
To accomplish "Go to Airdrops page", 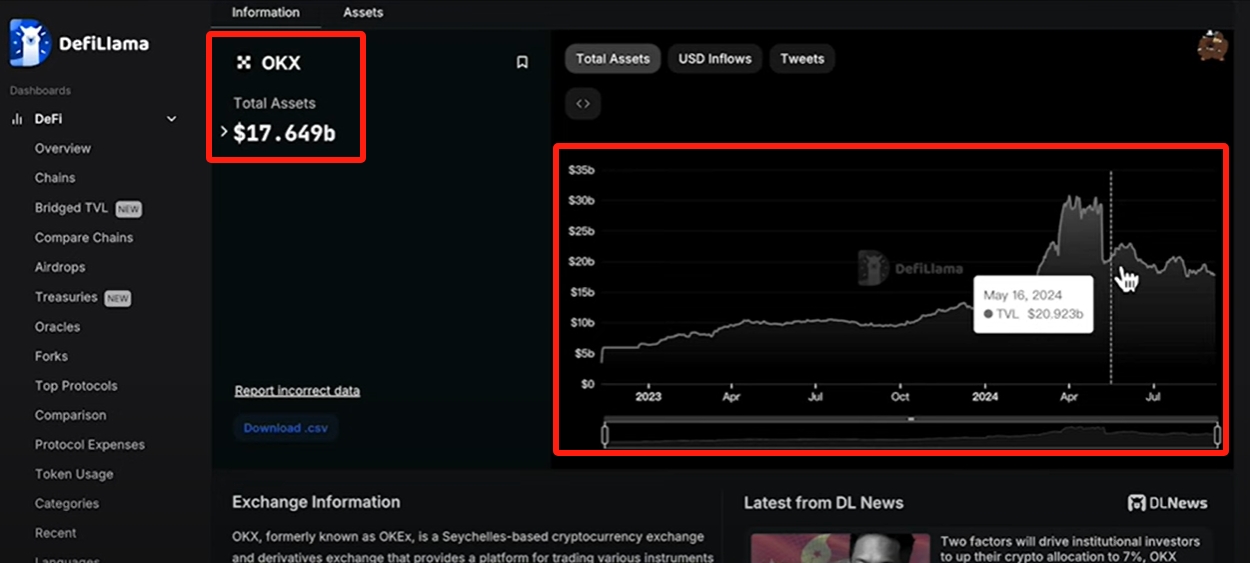I will pyautogui.click(x=60, y=268).
